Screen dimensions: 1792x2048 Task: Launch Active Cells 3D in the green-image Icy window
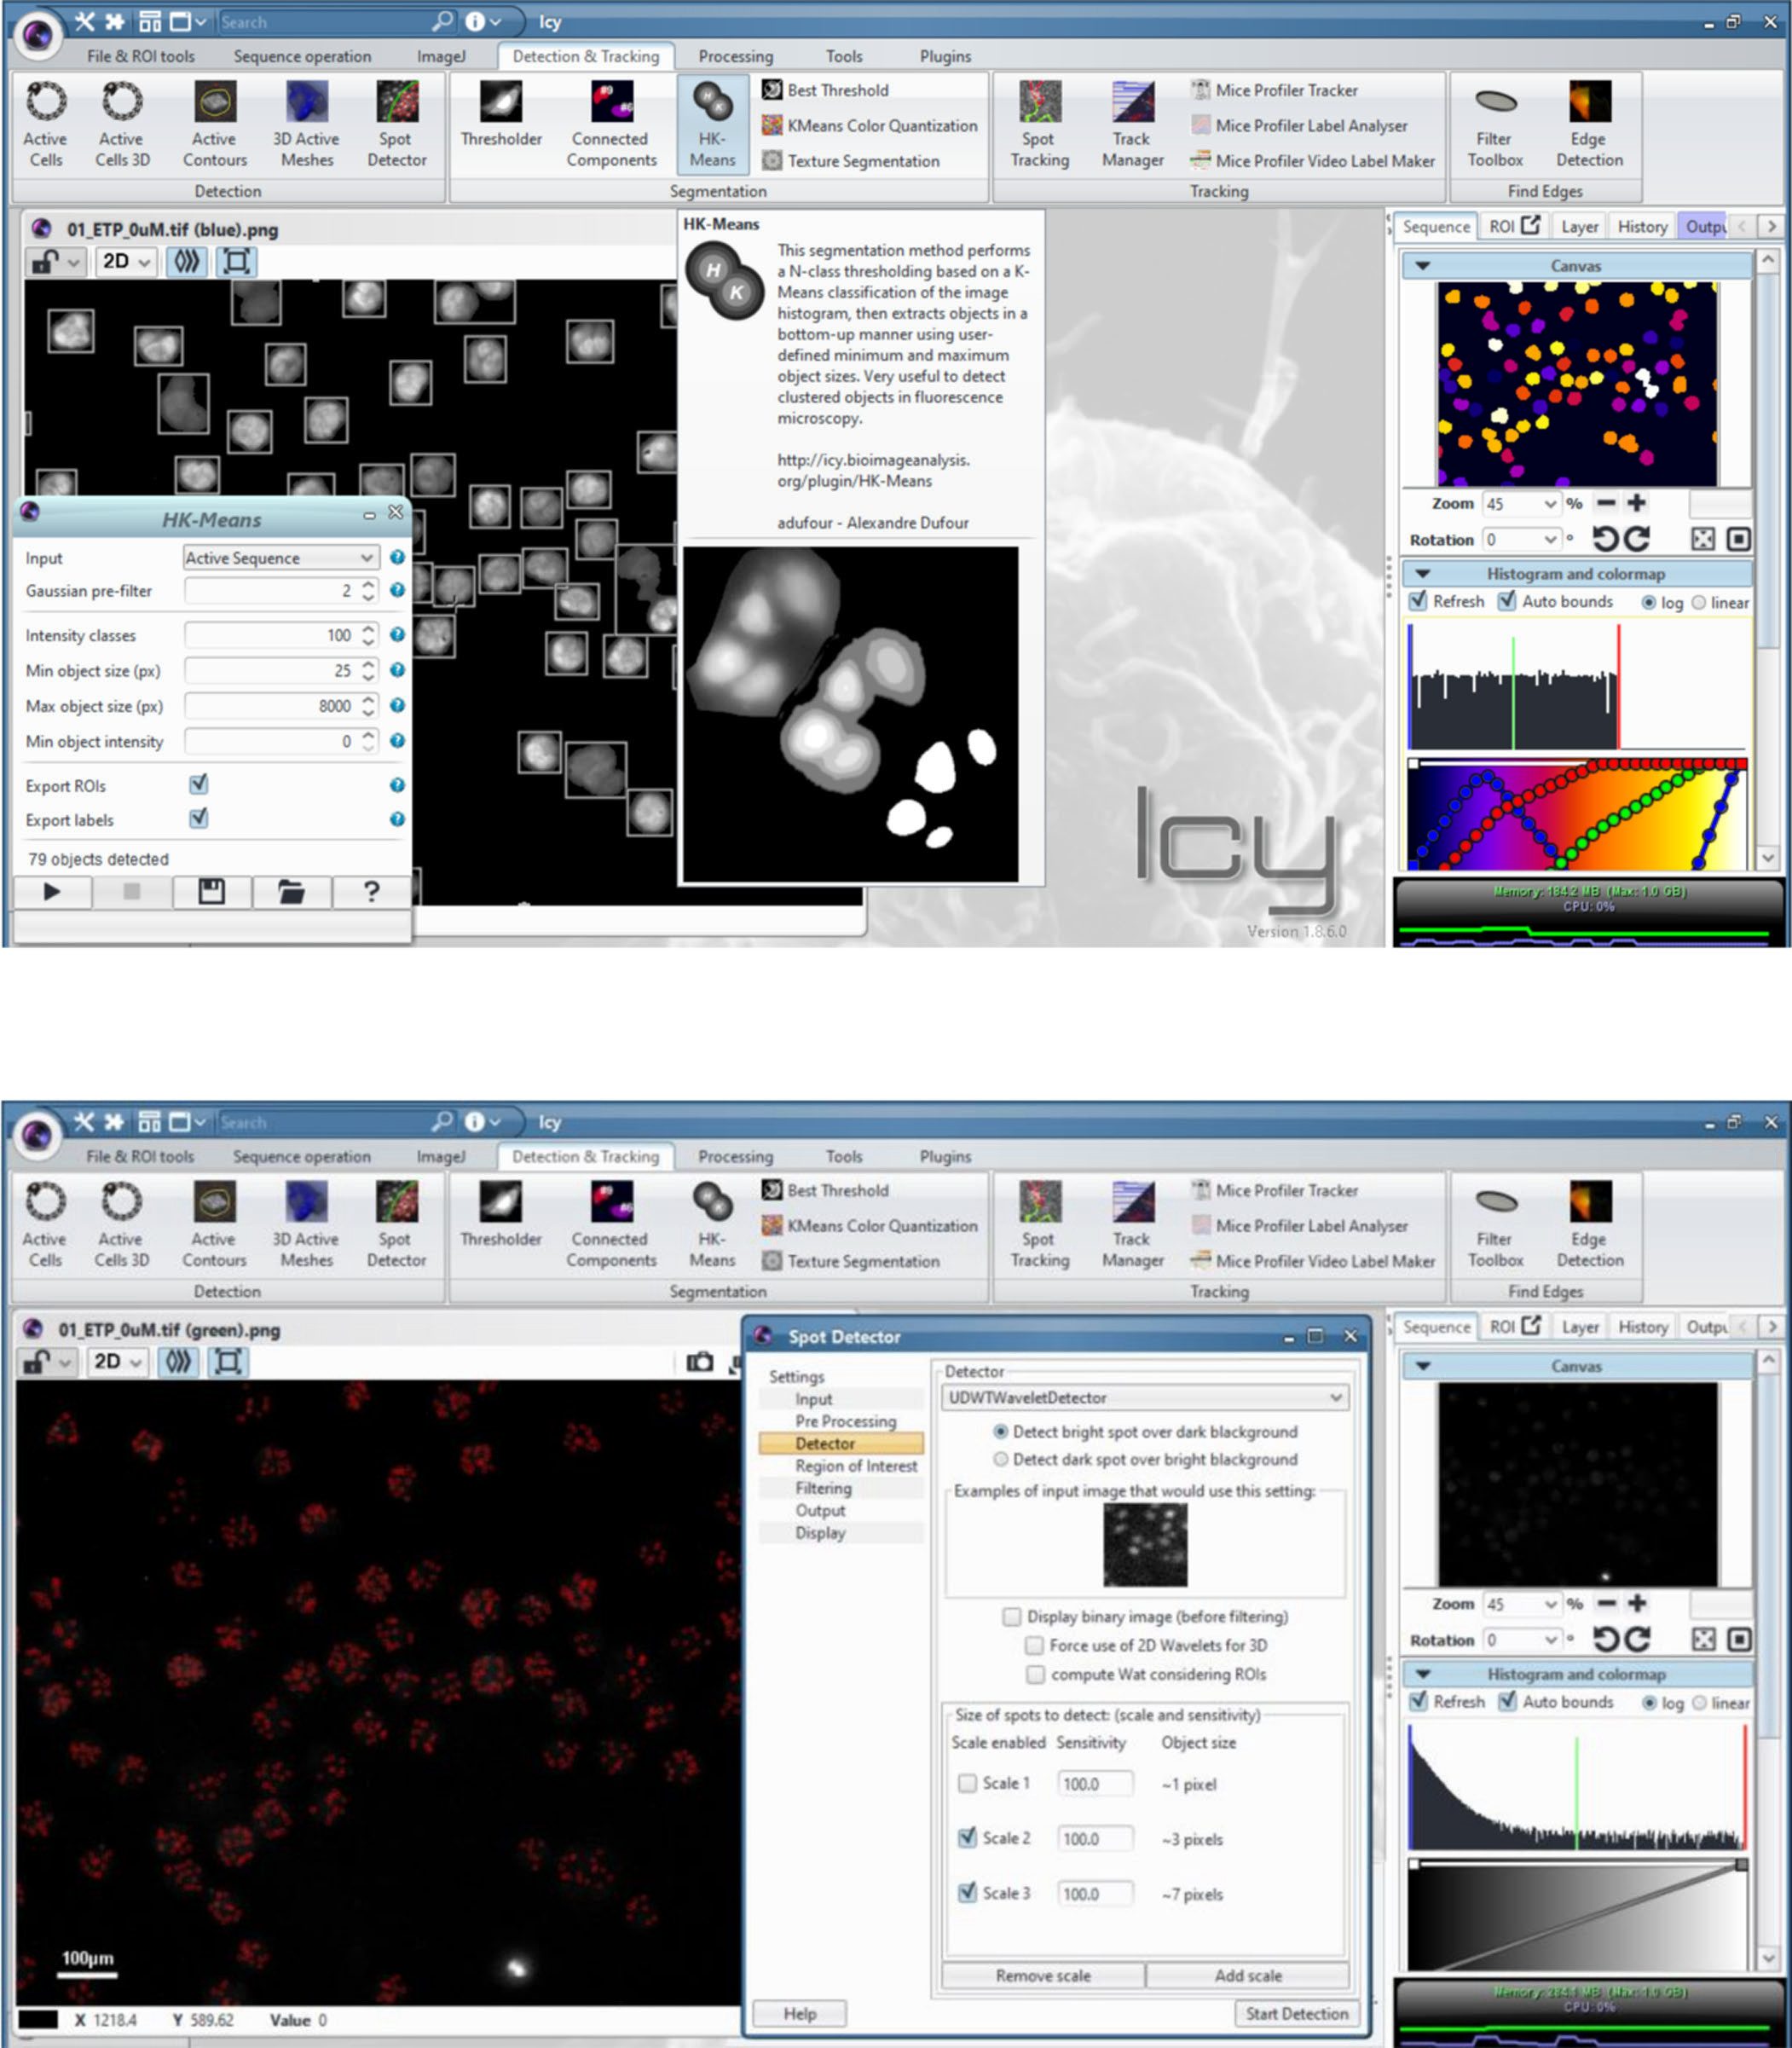[x=121, y=1225]
